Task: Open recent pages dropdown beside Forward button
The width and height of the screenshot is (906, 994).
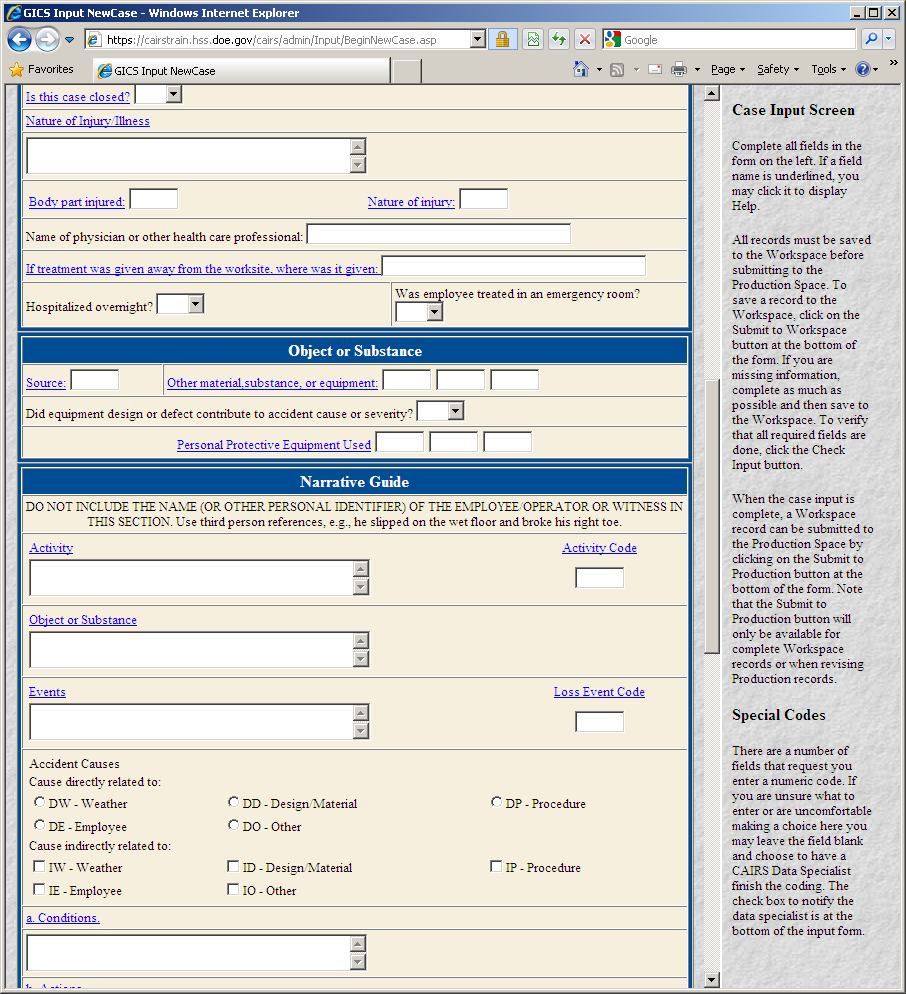Action: 69,40
